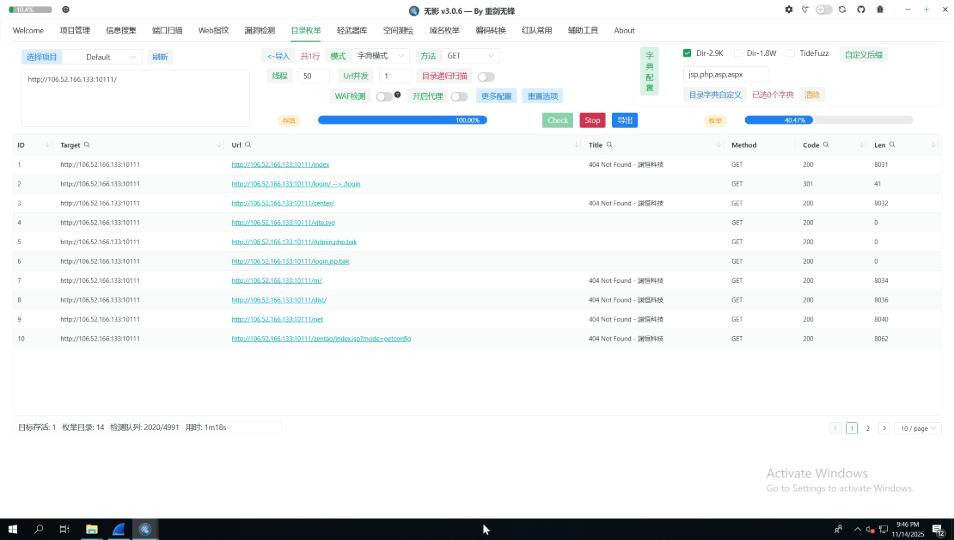954x540 pixels.
Task: Switch to the 辅助工具 tab
Action: click(583, 30)
